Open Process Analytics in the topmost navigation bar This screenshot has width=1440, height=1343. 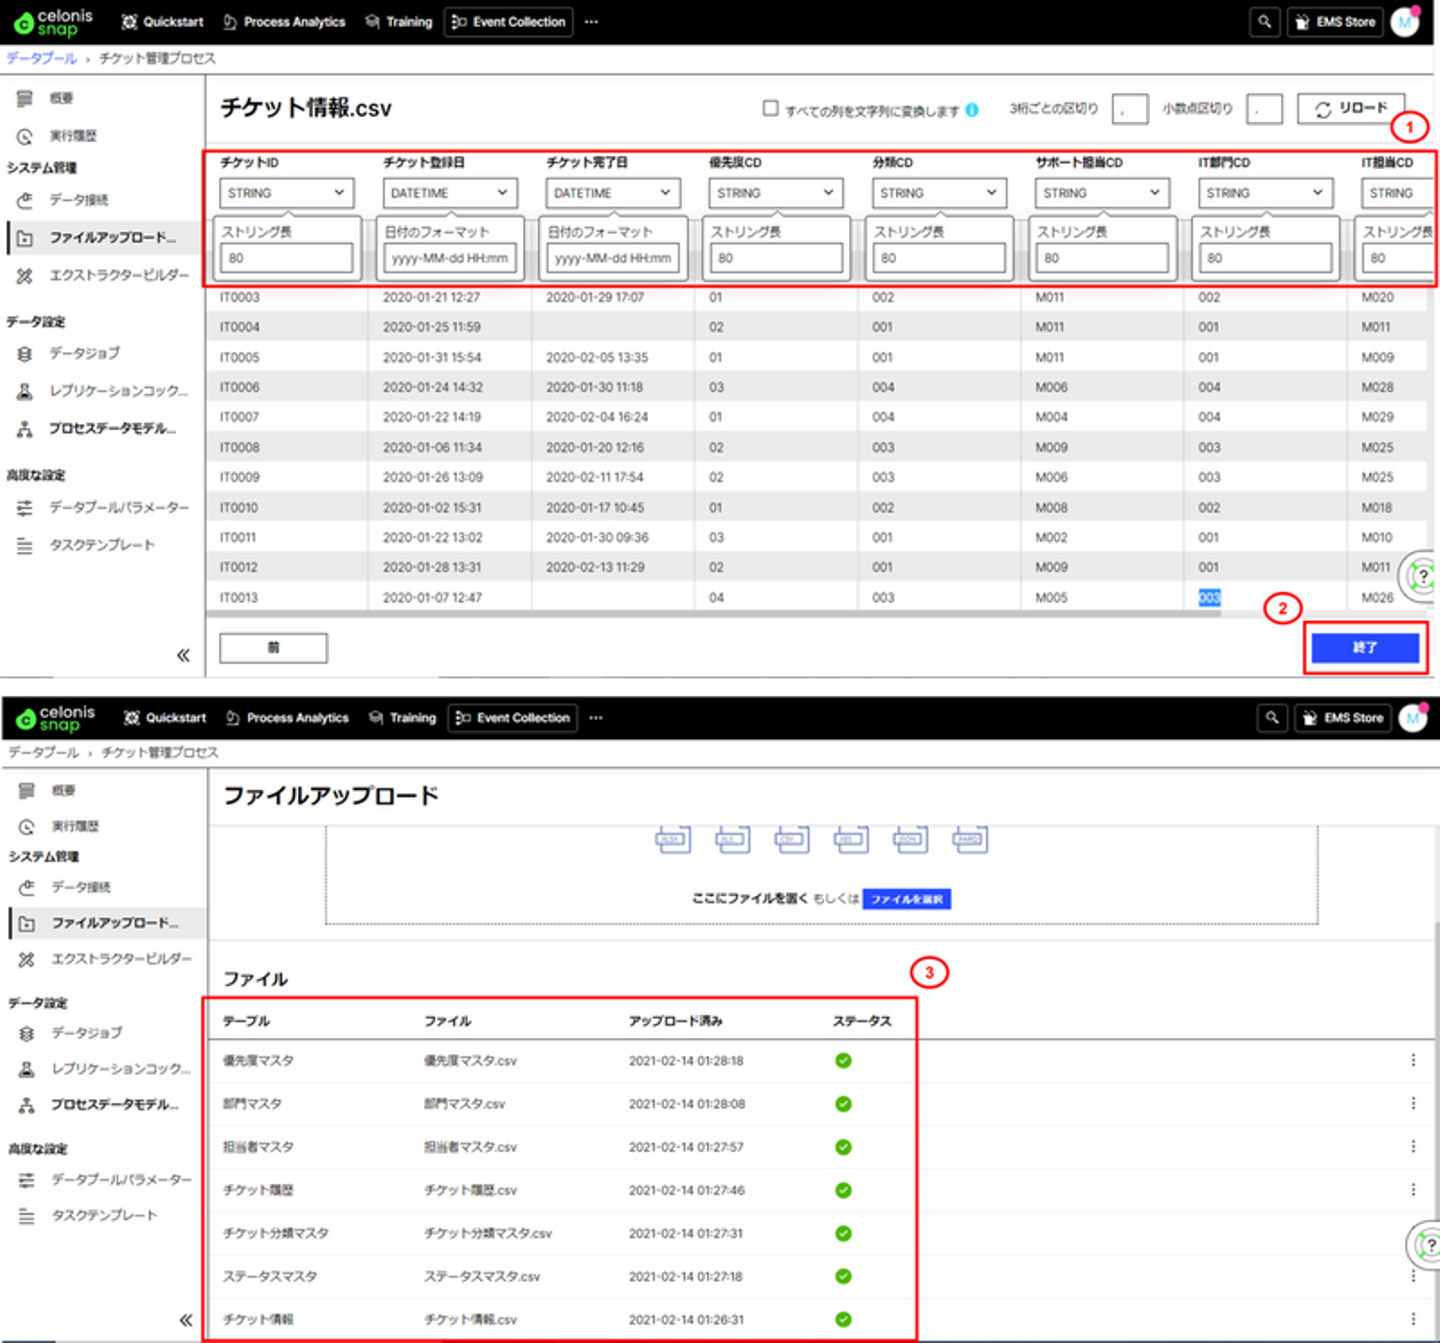click(x=284, y=21)
